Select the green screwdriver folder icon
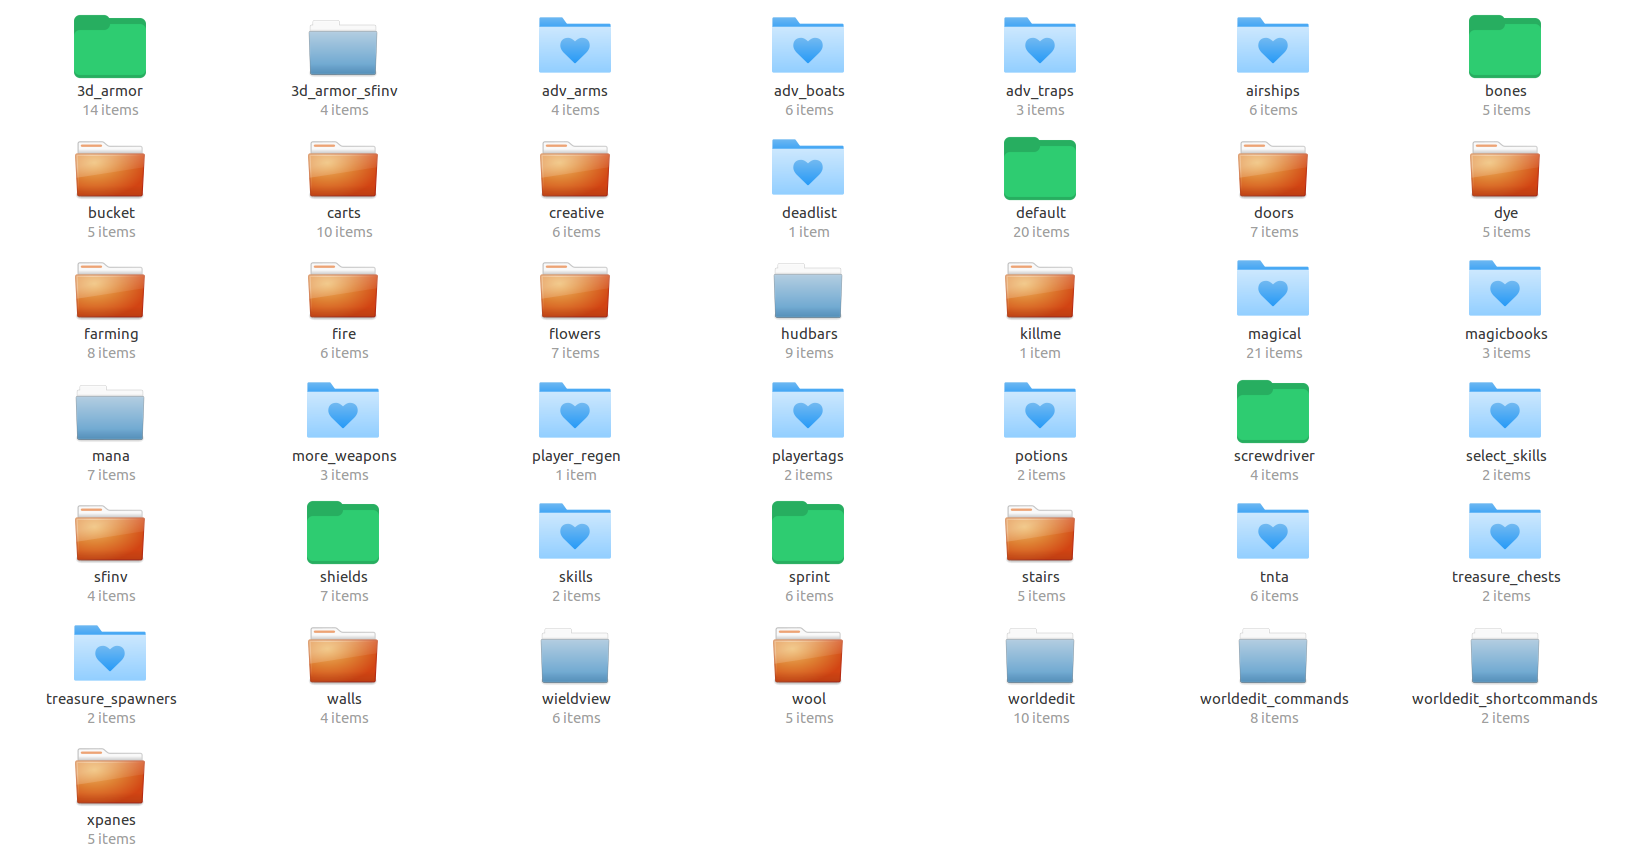Viewport: 1633px width, 862px height. (1273, 411)
